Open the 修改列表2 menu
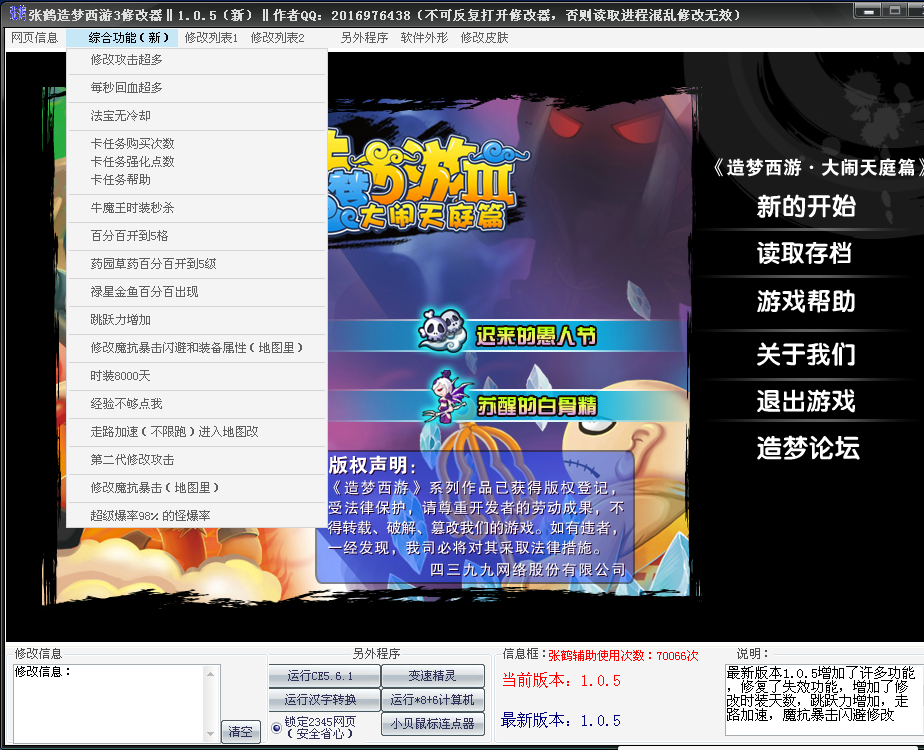The width and height of the screenshot is (924, 750). (278, 38)
